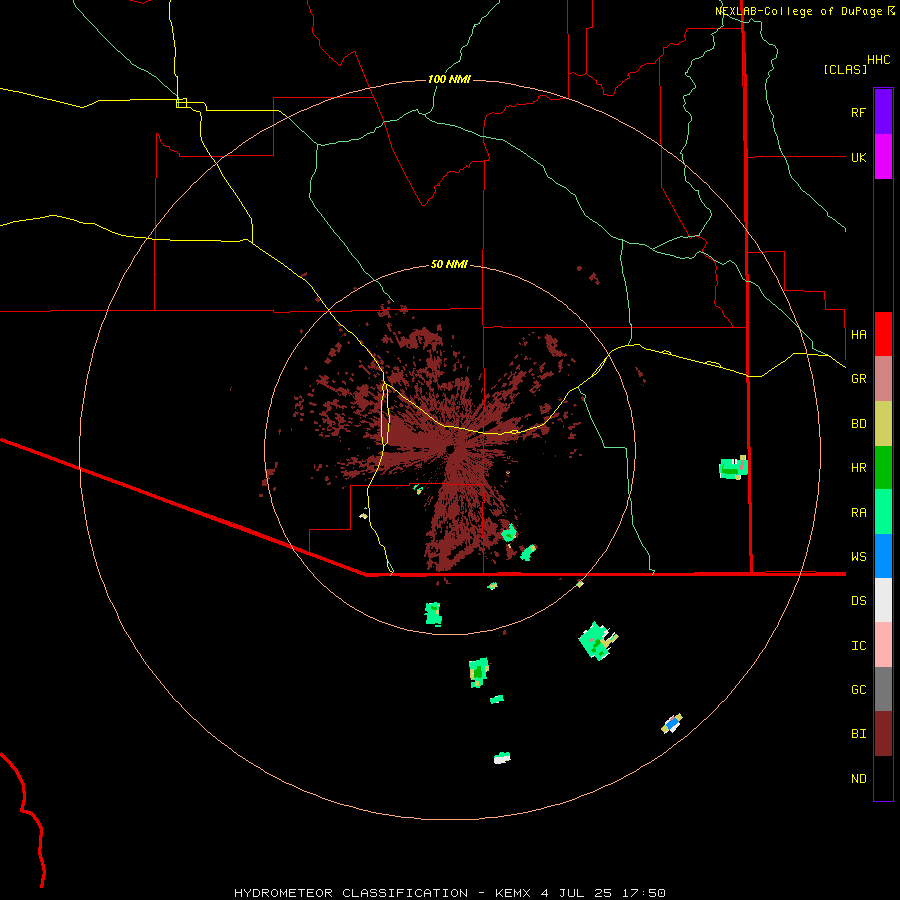
Task: Select the GR pink legend swatch
Action: click(883, 379)
